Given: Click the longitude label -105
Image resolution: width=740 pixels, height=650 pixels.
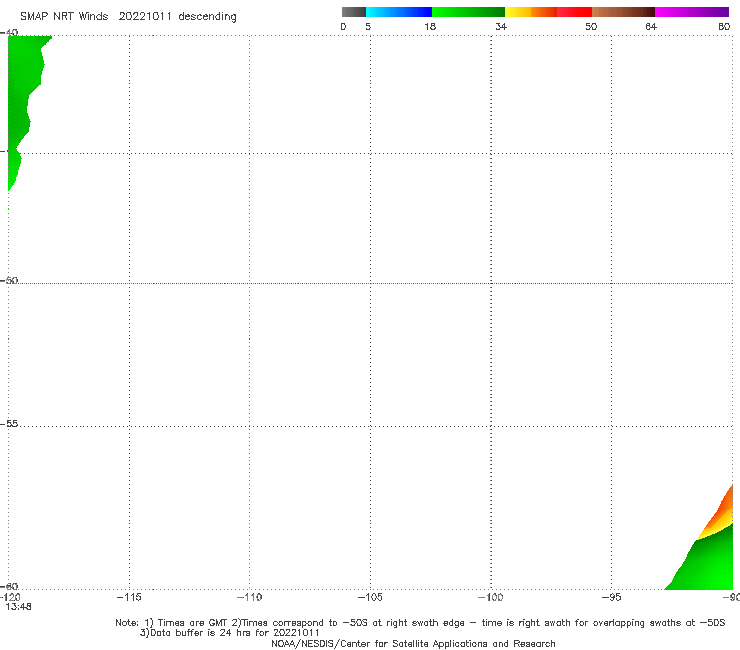Looking at the screenshot, I should click(370, 597).
